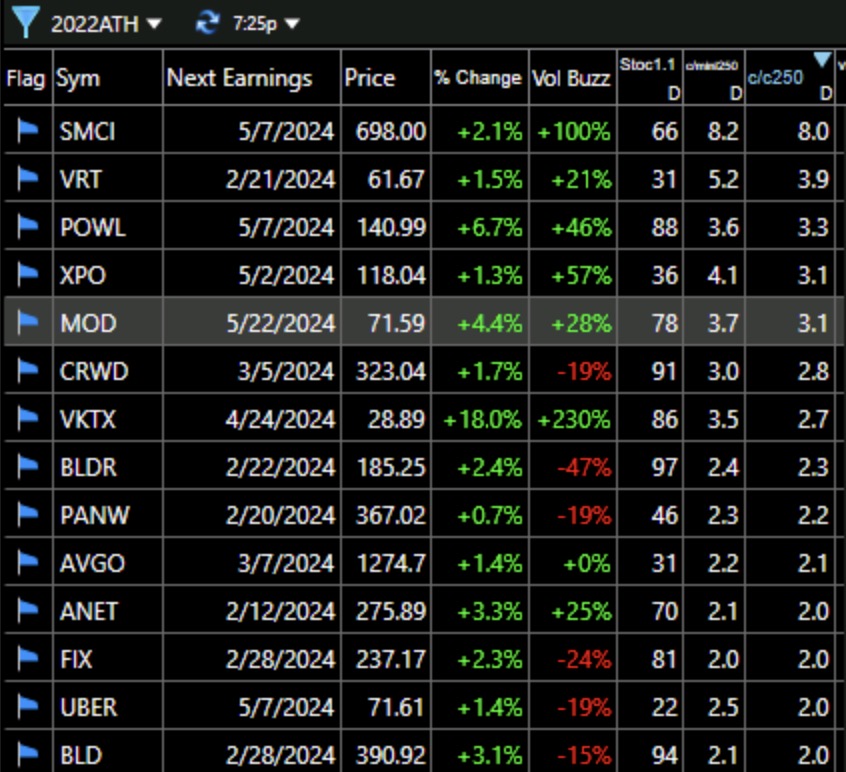Select the FIX symbol
The width and height of the screenshot is (846, 772).
tap(76, 660)
